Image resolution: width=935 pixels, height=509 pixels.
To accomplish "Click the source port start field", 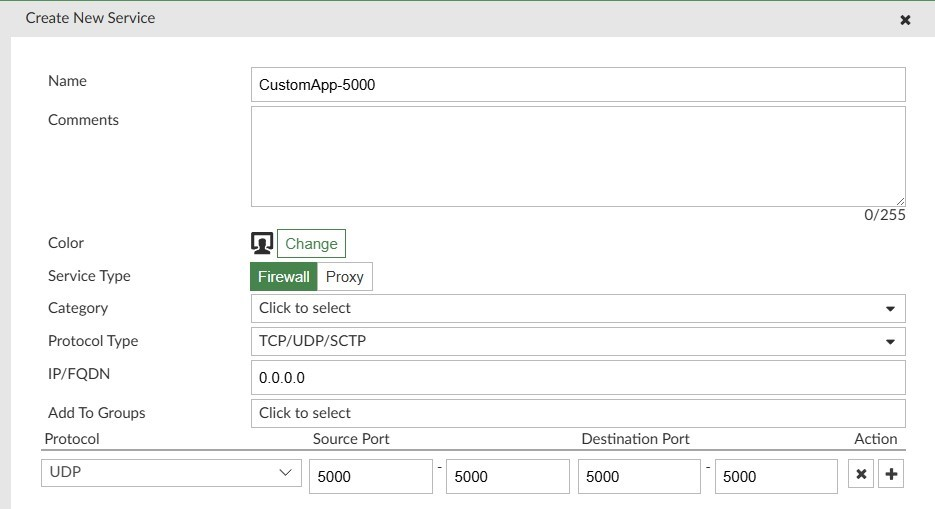I will click(371, 477).
